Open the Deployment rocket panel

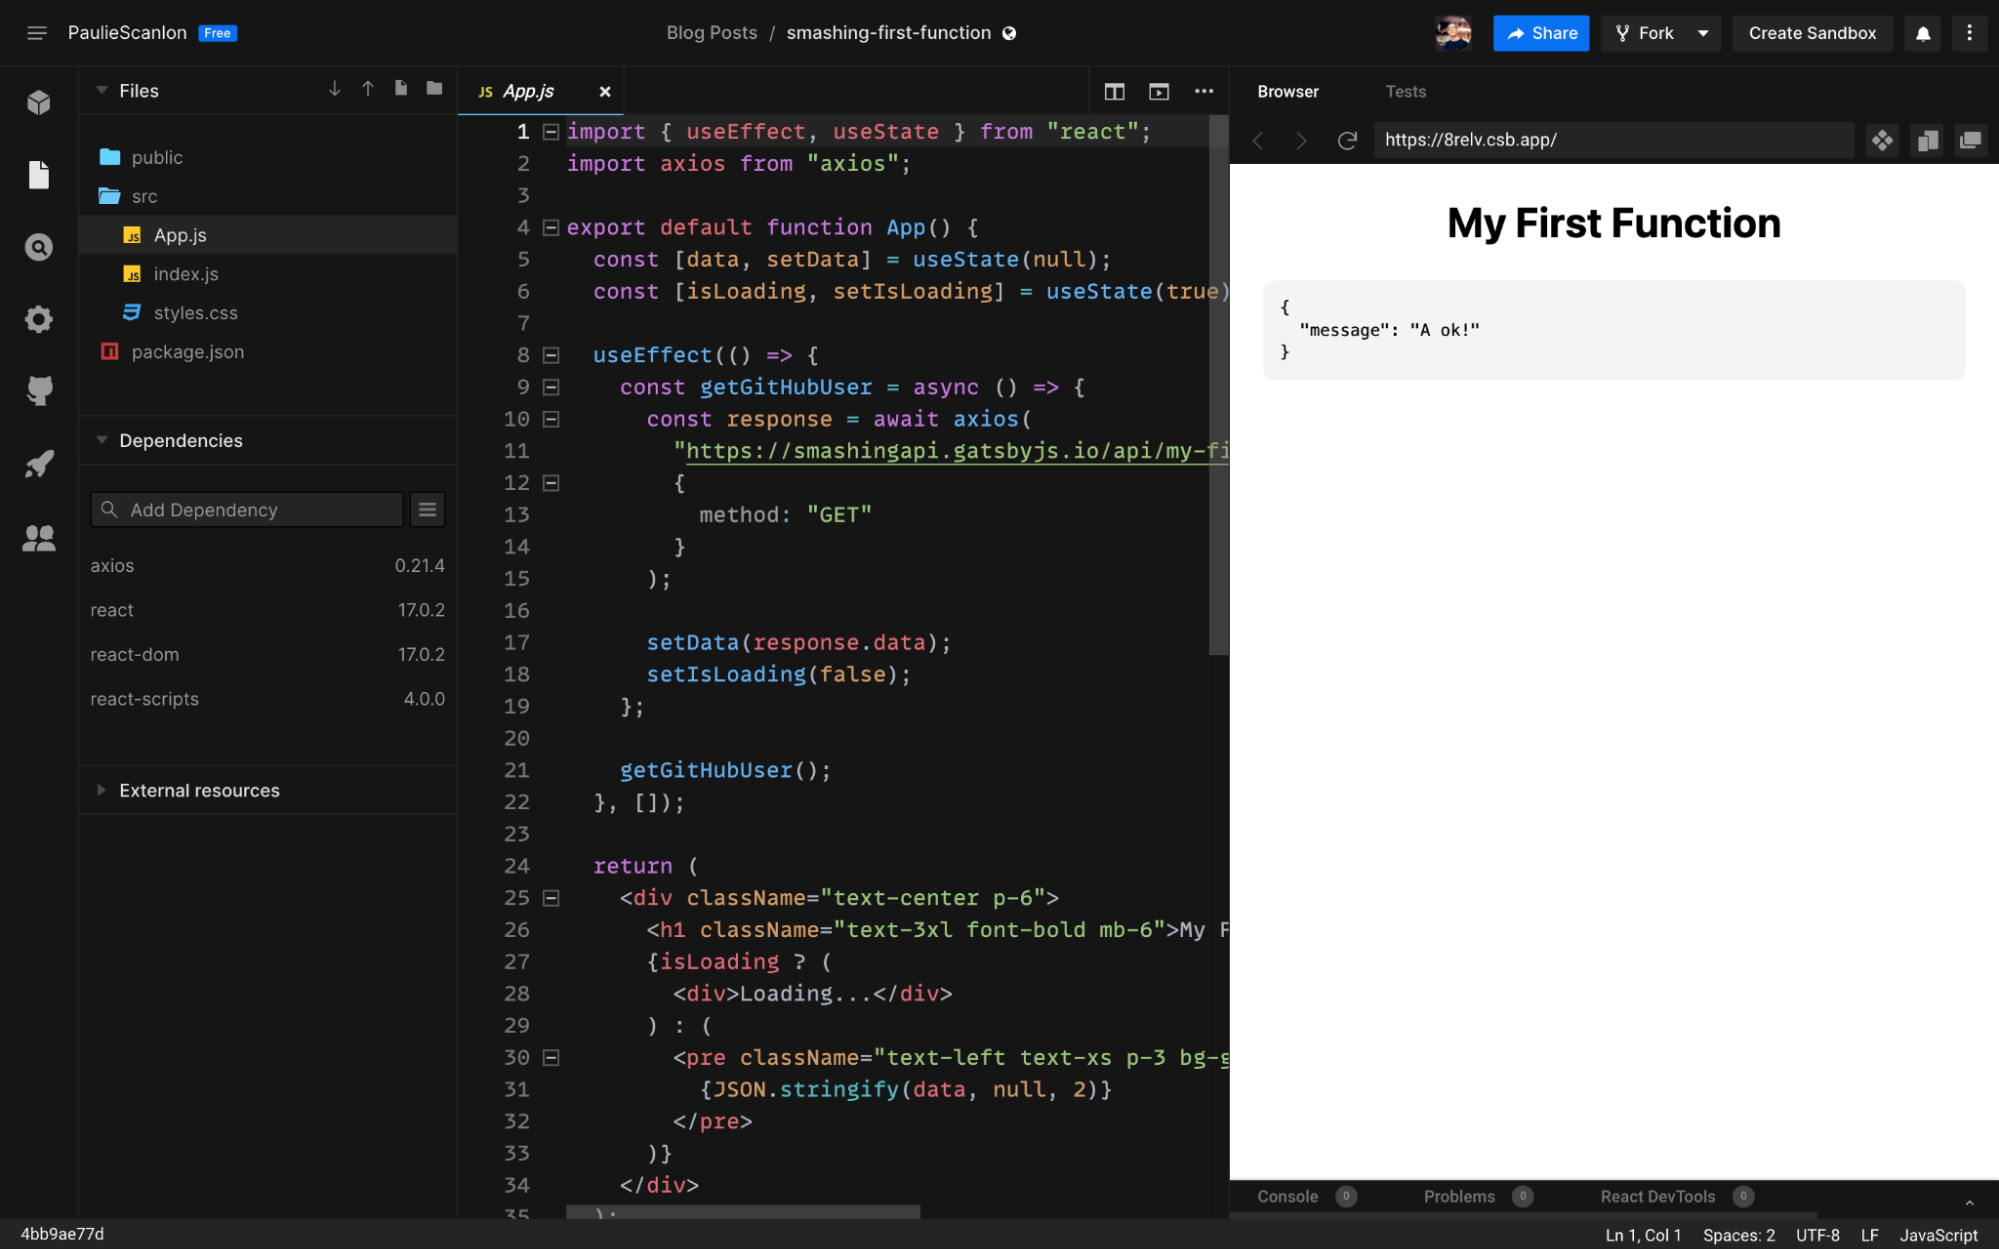pyautogui.click(x=38, y=463)
